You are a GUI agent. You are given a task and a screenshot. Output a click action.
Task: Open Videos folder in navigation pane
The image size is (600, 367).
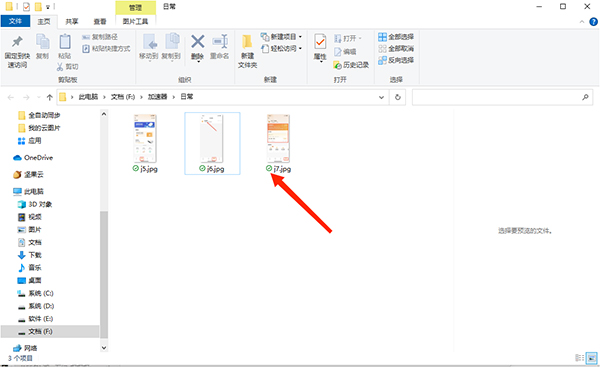[x=30, y=217]
